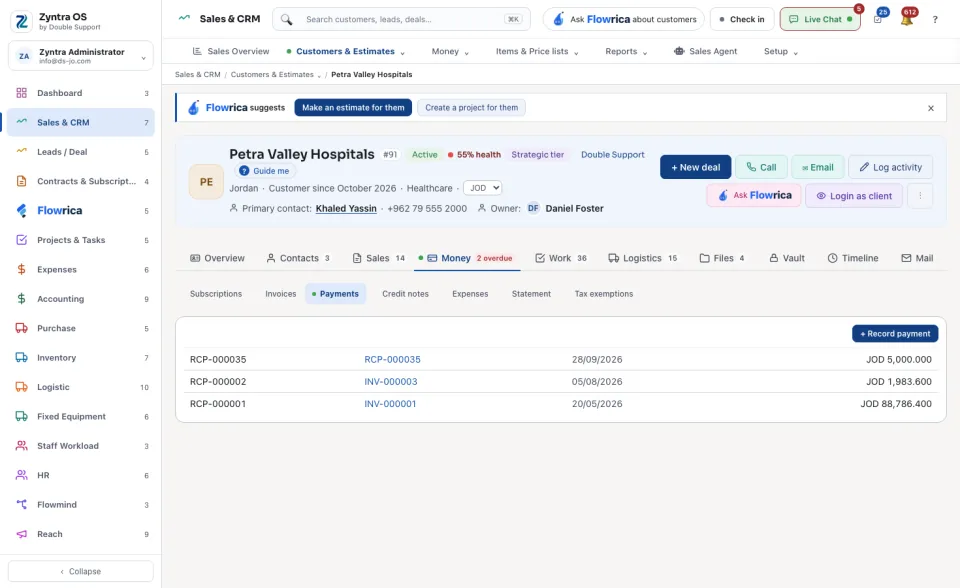Open the tasks checklist icon in header
Viewport: 960px width, 588px height.
(878, 20)
